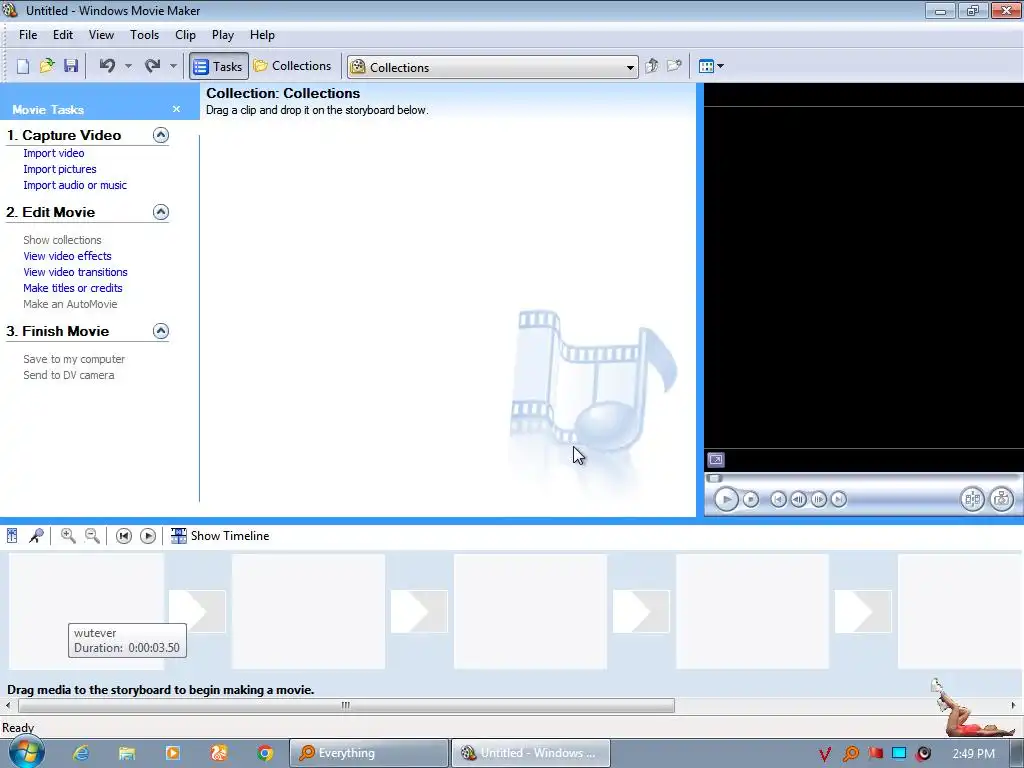Collapse the Edit Movie section
Screen dimensions: 1024x768
(x=161, y=212)
